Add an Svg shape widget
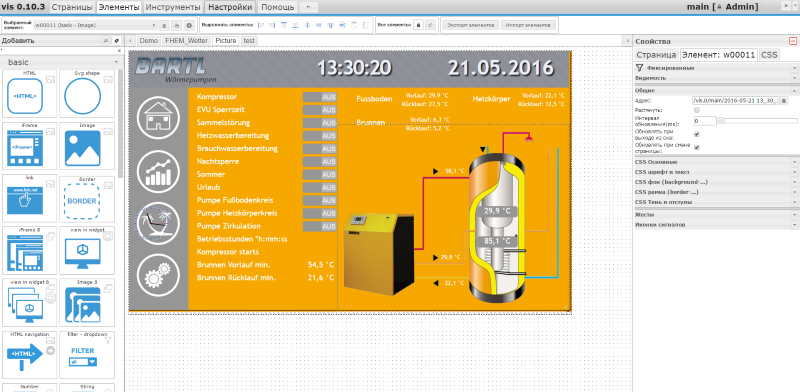This screenshot has height=392, width=800. coord(87,94)
